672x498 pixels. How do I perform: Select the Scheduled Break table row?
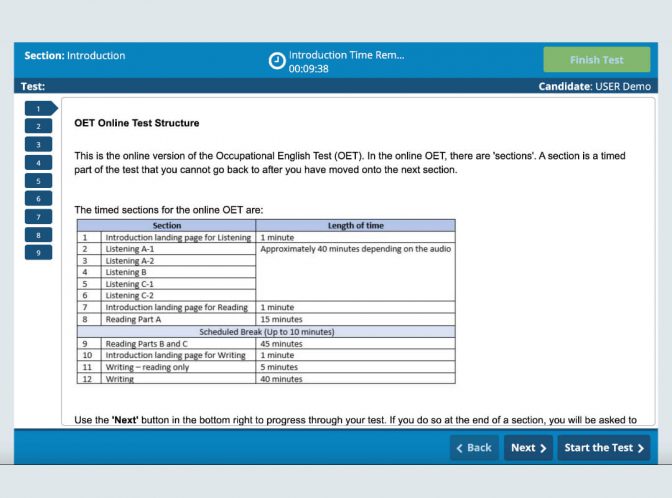266,331
